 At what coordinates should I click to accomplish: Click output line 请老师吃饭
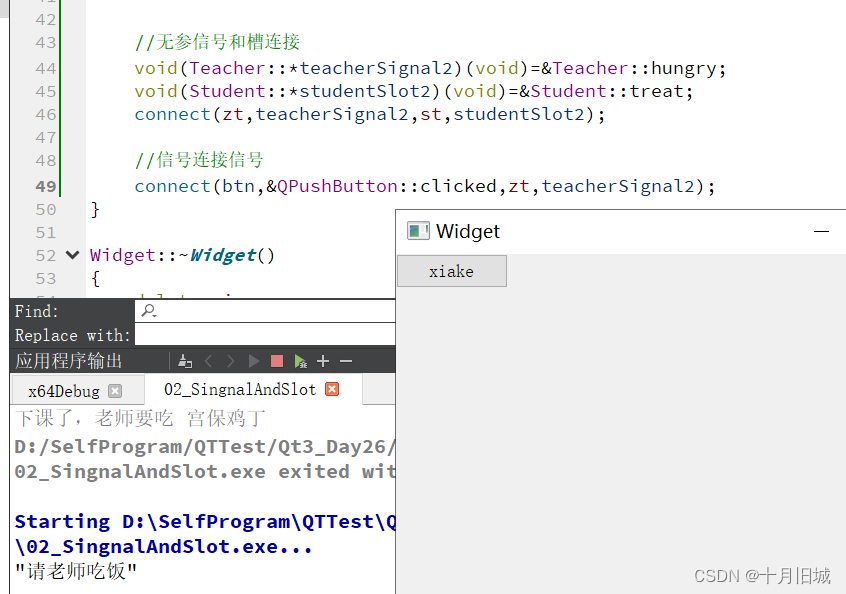coord(76,571)
